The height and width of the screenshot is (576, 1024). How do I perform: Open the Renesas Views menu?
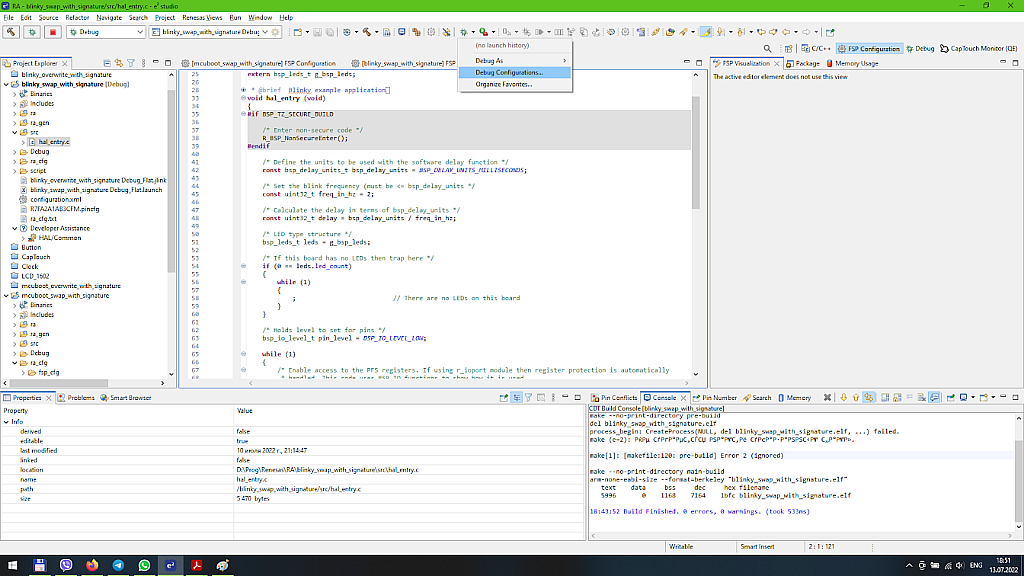click(x=203, y=16)
